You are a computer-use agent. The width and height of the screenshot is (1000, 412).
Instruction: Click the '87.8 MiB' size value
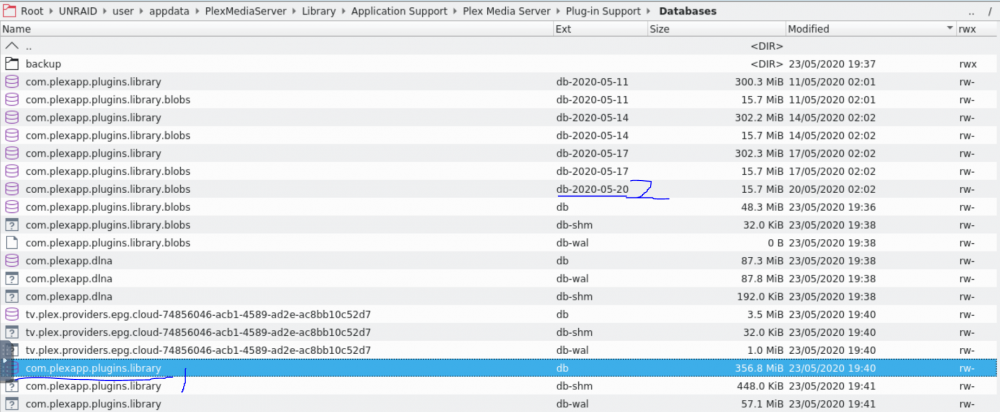pos(761,279)
